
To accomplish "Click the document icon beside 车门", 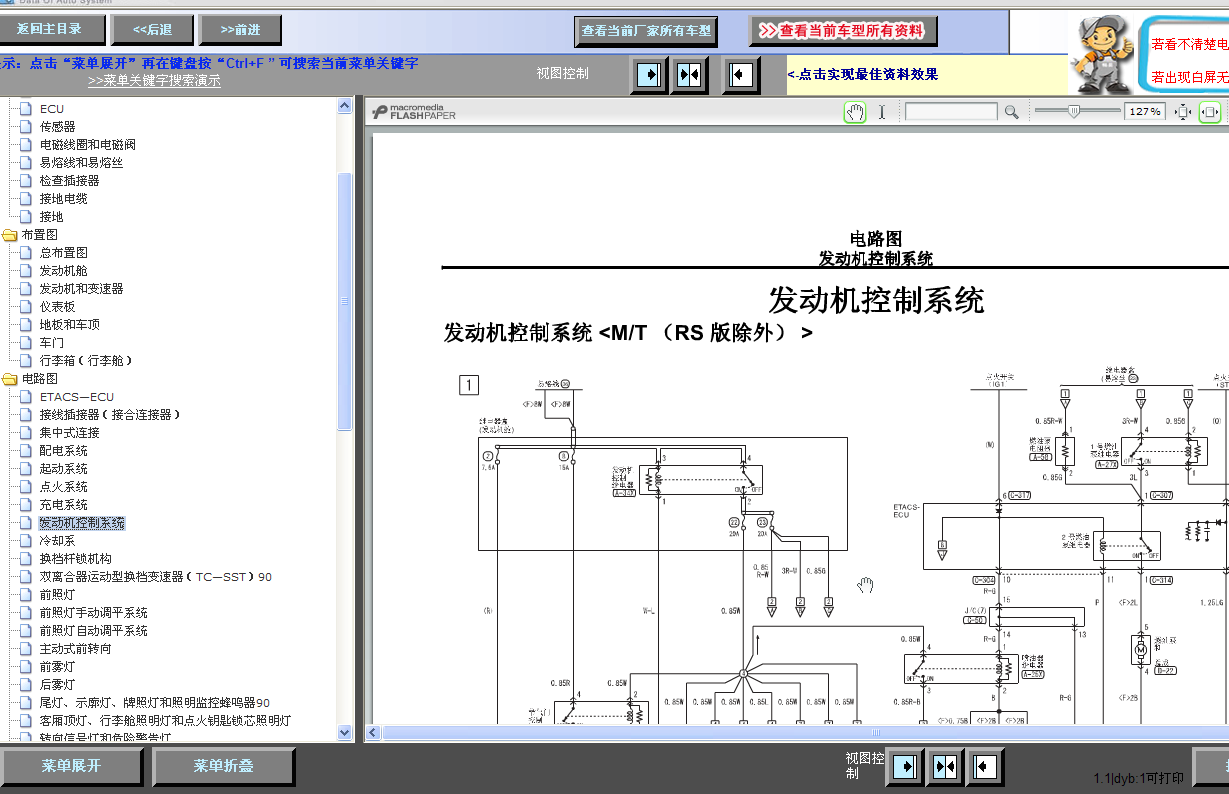I will click(26, 343).
